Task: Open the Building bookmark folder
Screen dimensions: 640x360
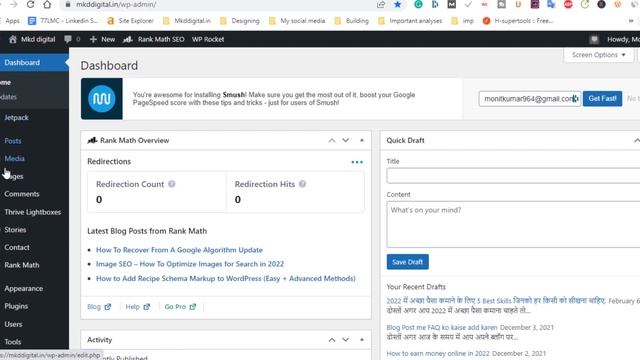Action: tap(351, 20)
